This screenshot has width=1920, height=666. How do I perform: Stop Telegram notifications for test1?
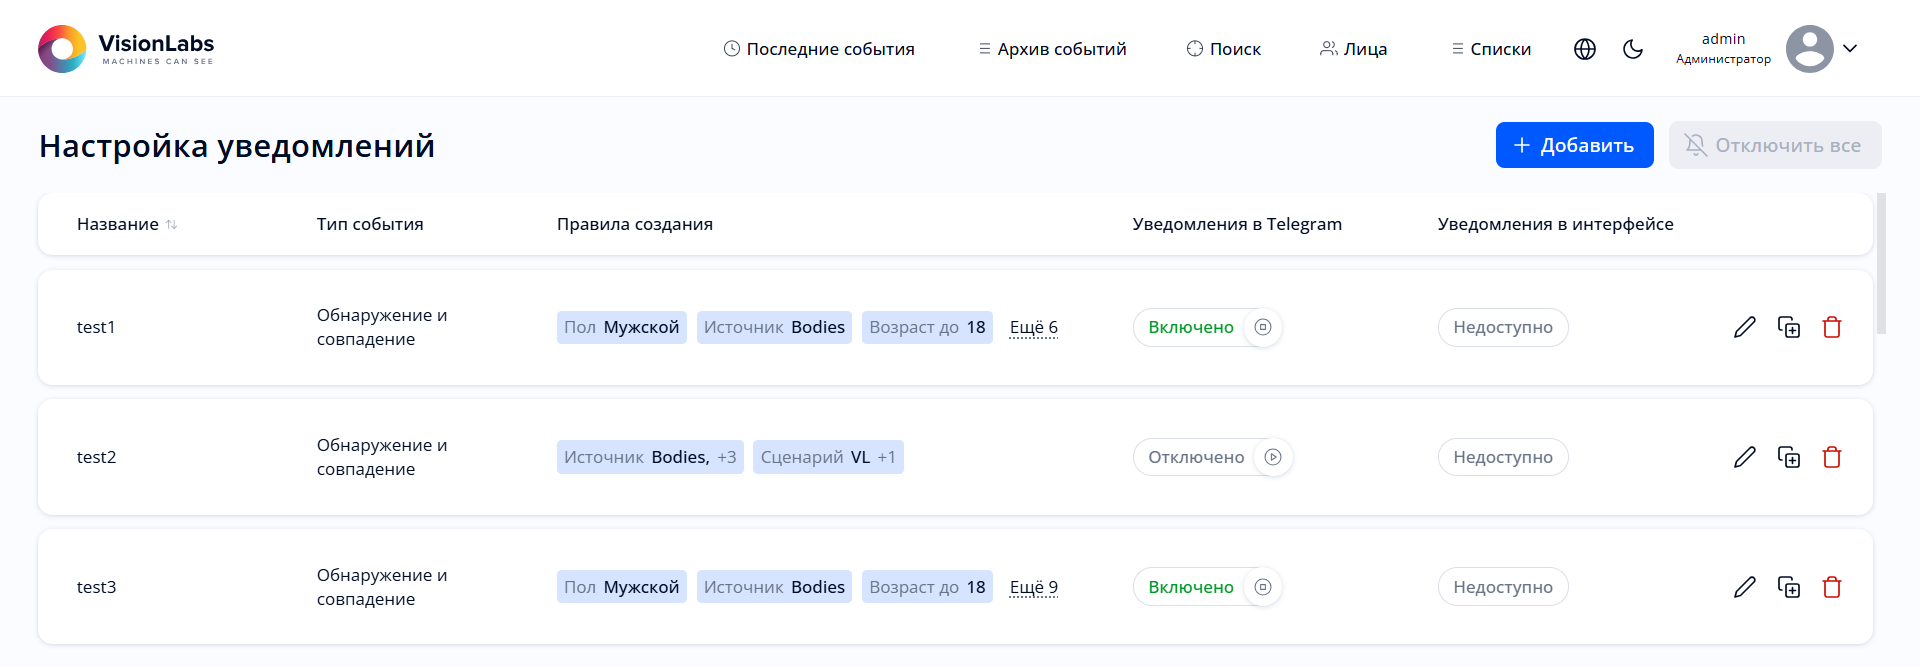point(1263,327)
